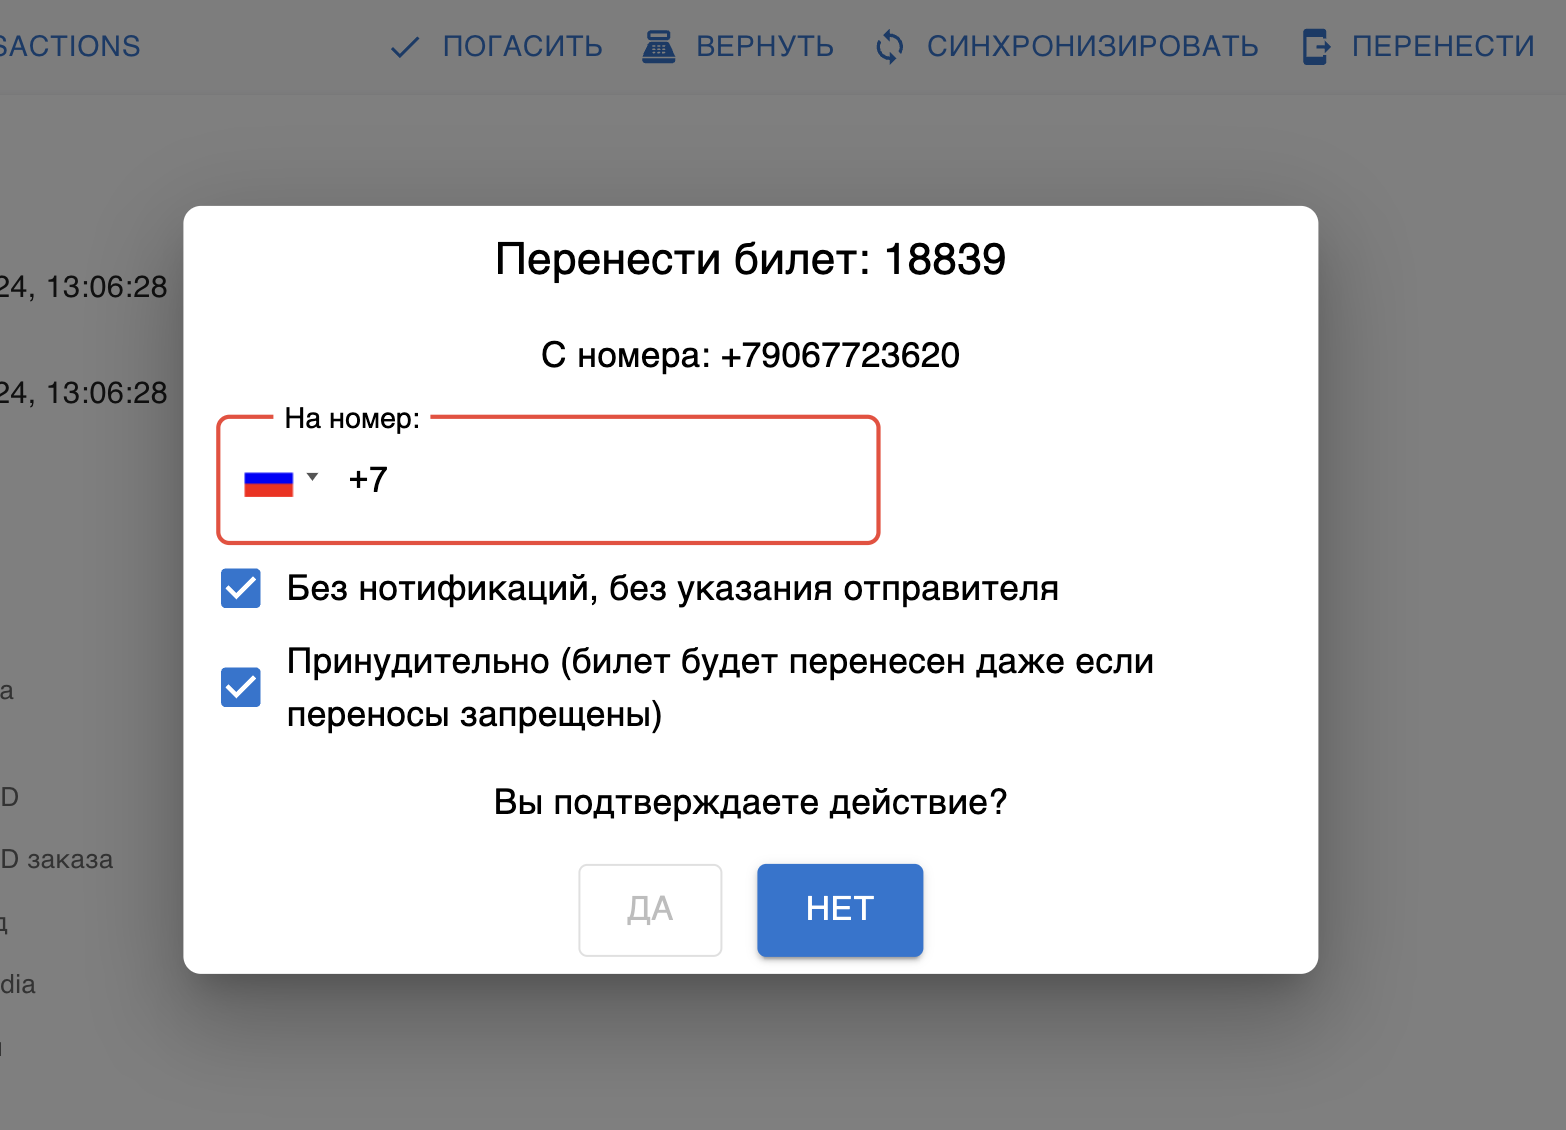The height and width of the screenshot is (1130, 1566).
Task: Click the 'Без нотификаций, без указания отправителя' label
Action: pyautogui.click(x=672, y=589)
